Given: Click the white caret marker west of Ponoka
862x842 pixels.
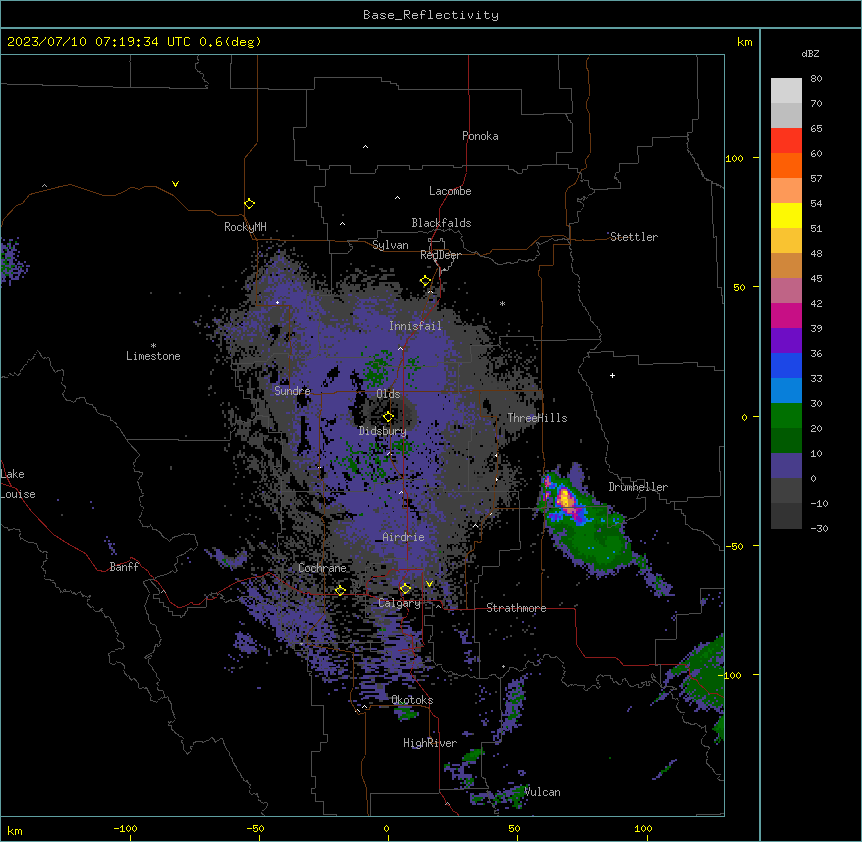Looking at the screenshot, I should point(365,147).
